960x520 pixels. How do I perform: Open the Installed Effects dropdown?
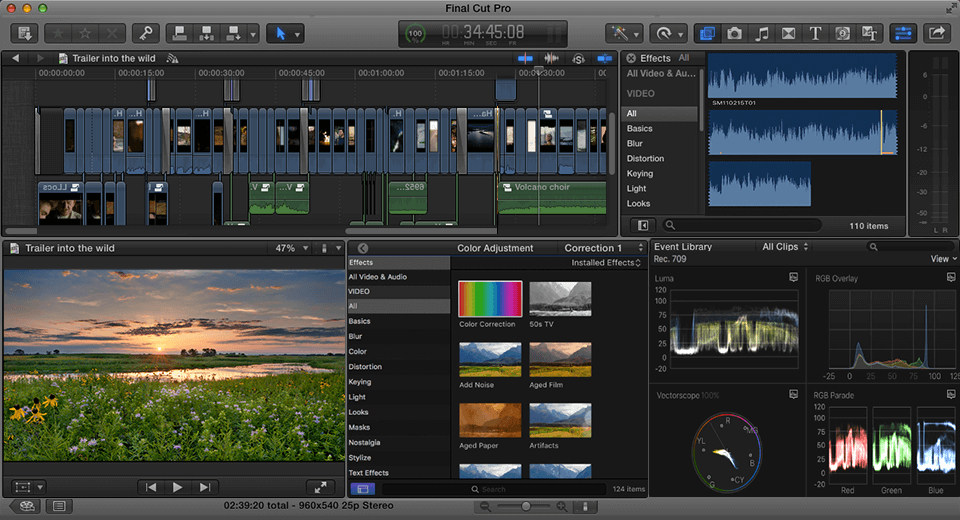[606, 262]
